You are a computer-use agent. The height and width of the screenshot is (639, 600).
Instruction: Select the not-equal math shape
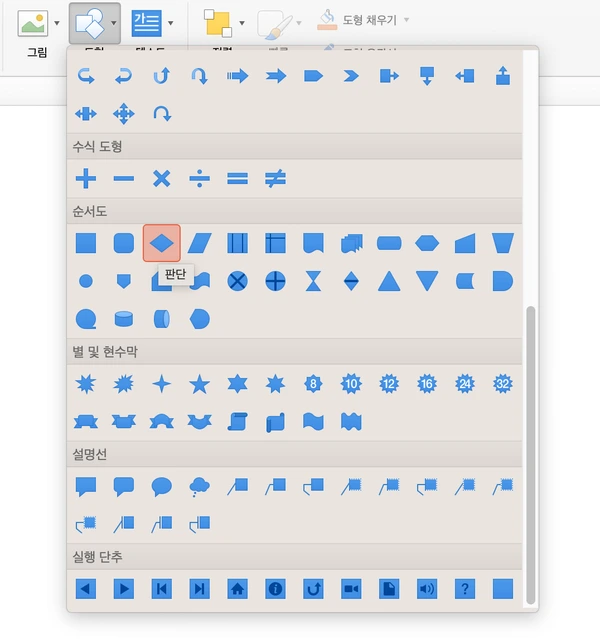pos(276,178)
